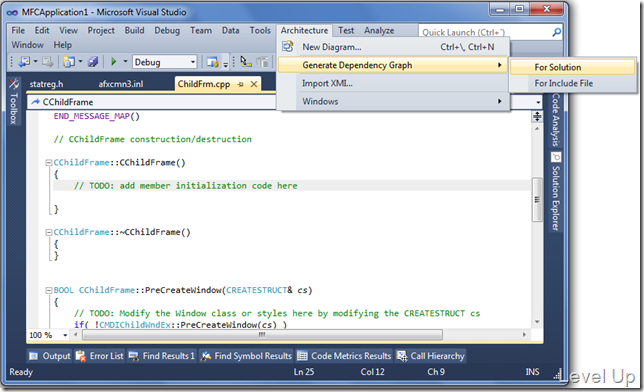The image size is (644, 392).
Task: Select For Solution in the submenu
Action: point(573,67)
